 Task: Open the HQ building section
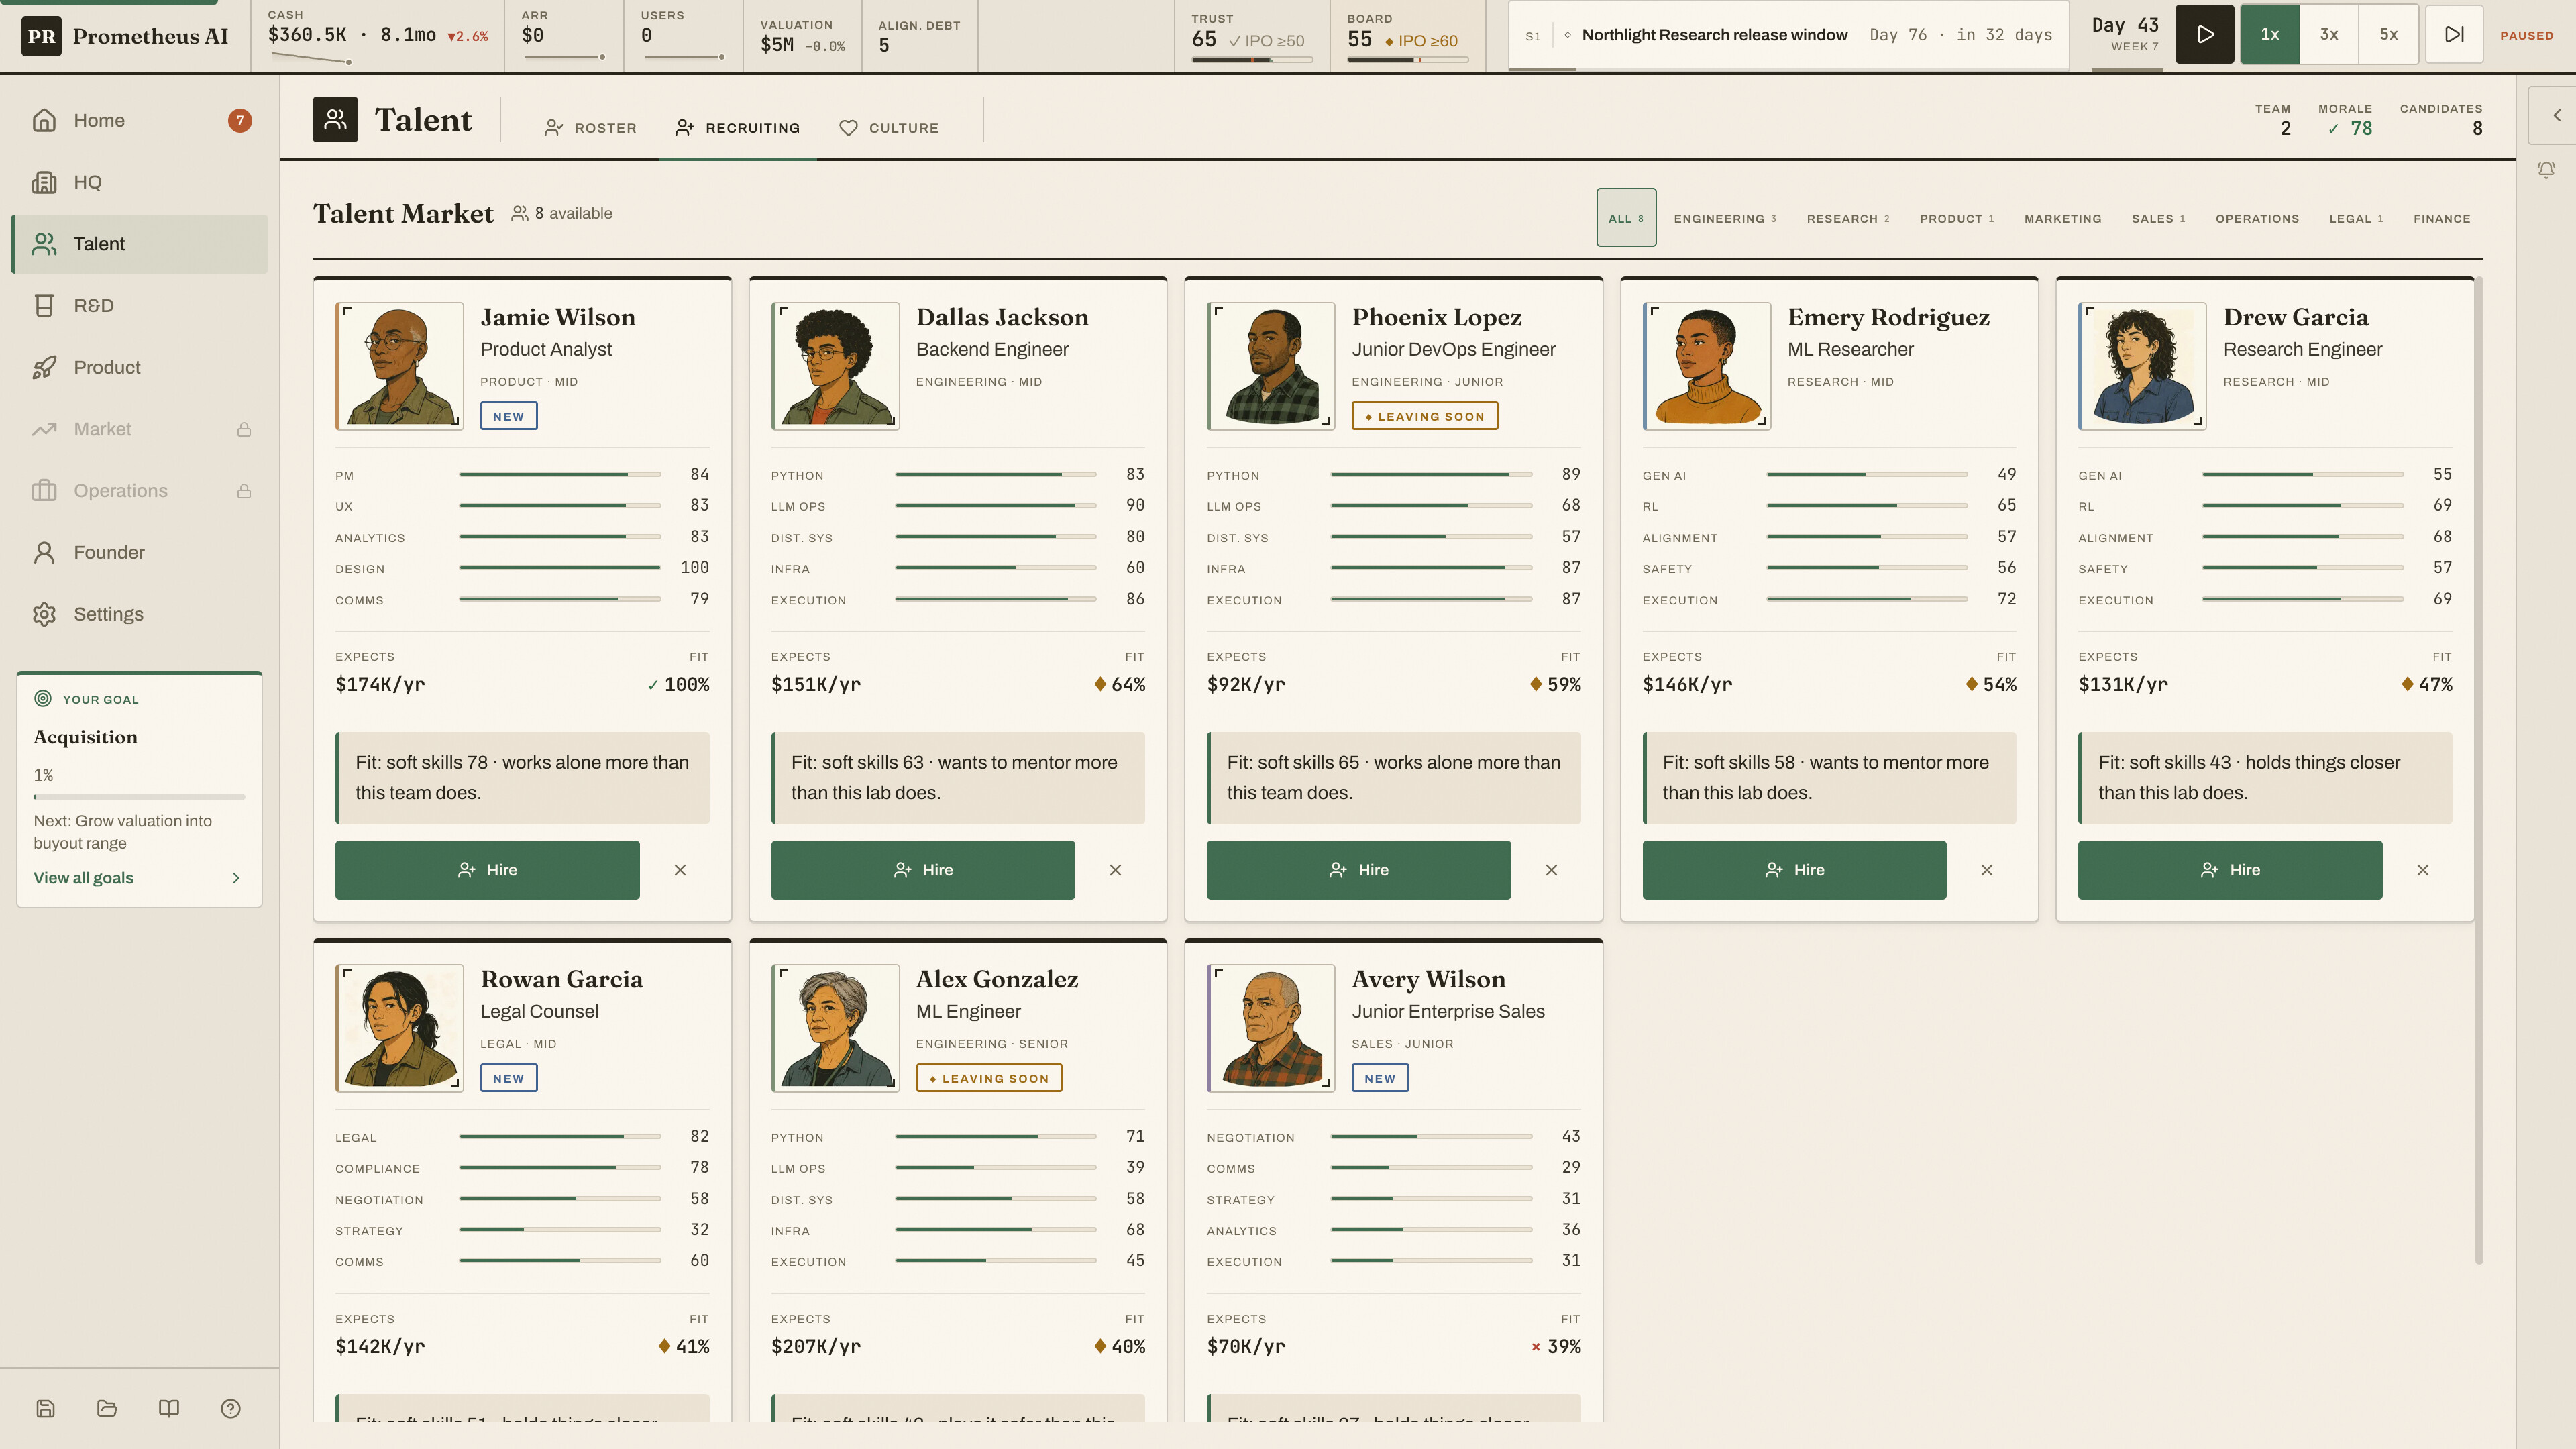(139, 182)
